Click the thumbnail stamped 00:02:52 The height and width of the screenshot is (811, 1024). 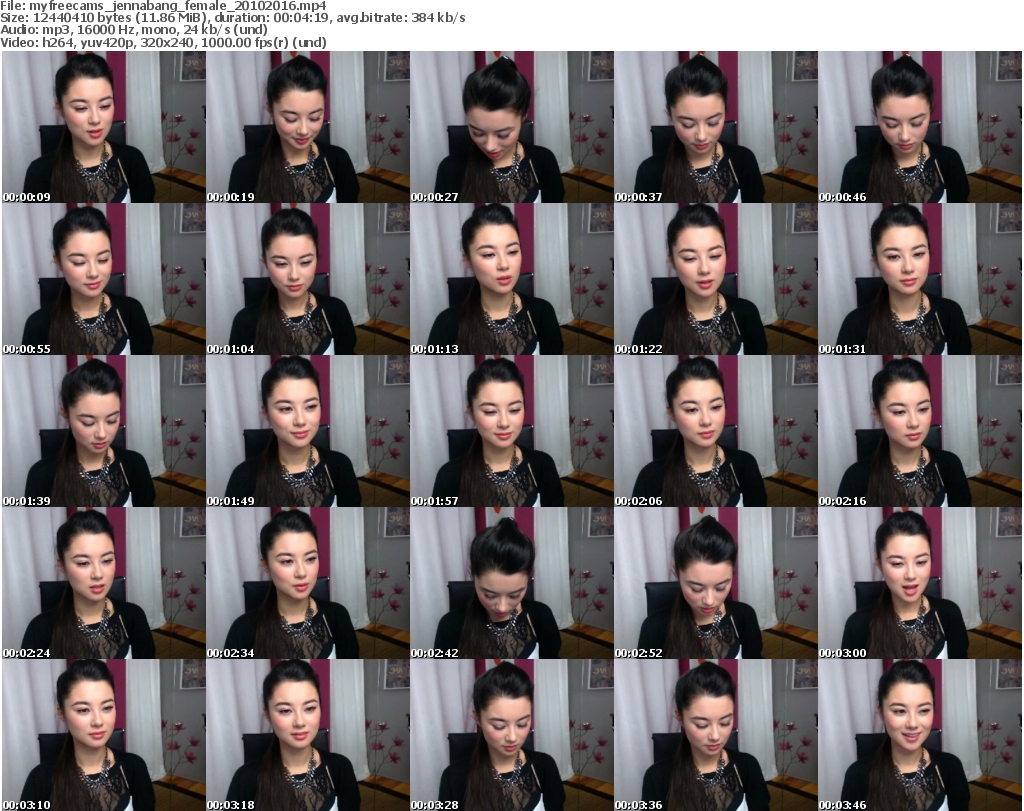715,583
